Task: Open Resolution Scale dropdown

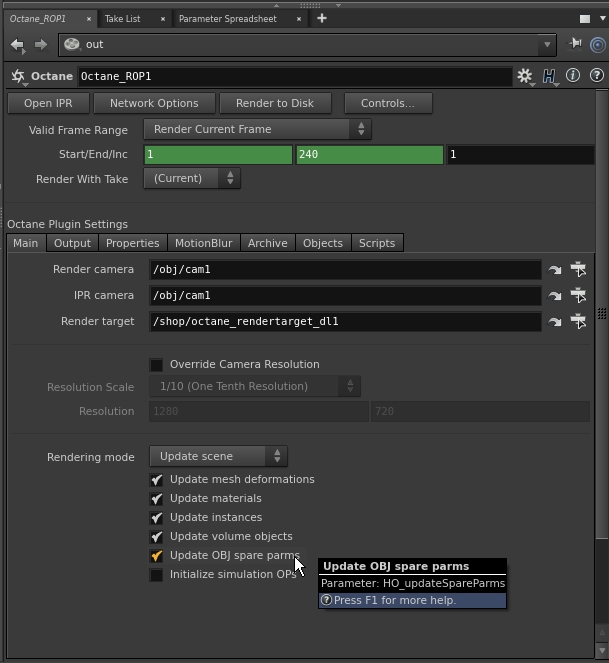Action: [x=255, y=386]
